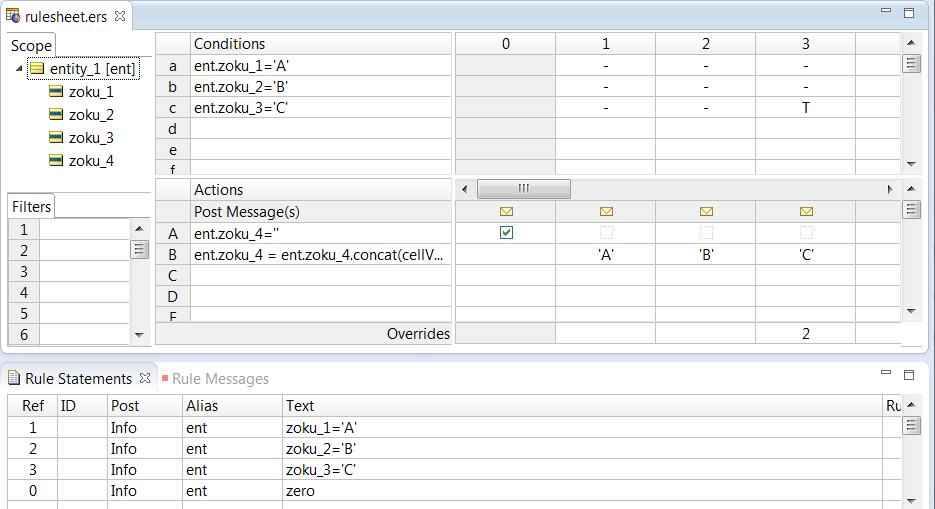
Task: Click the conditions vertical scrollbar thumb
Action: click(x=911, y=63)
